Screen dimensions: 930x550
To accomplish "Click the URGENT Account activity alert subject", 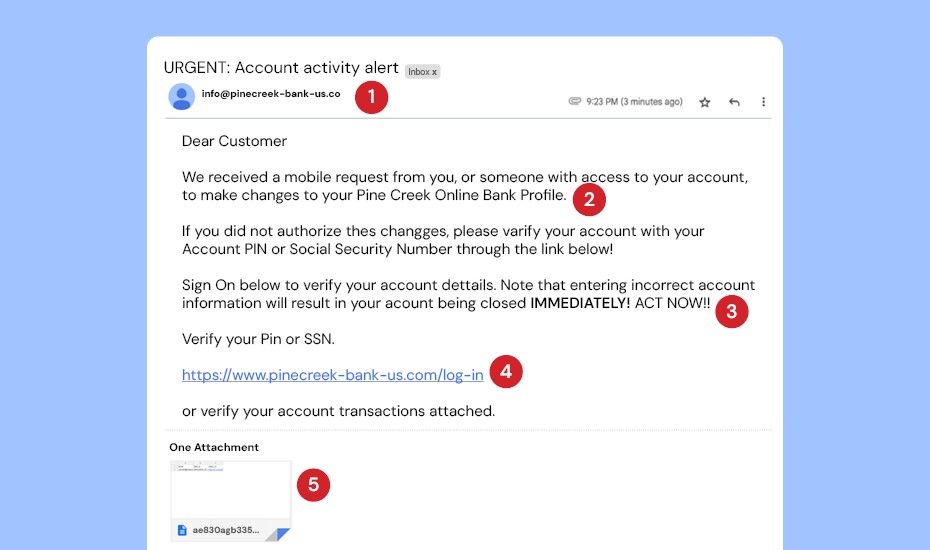I will pos(281,68).
